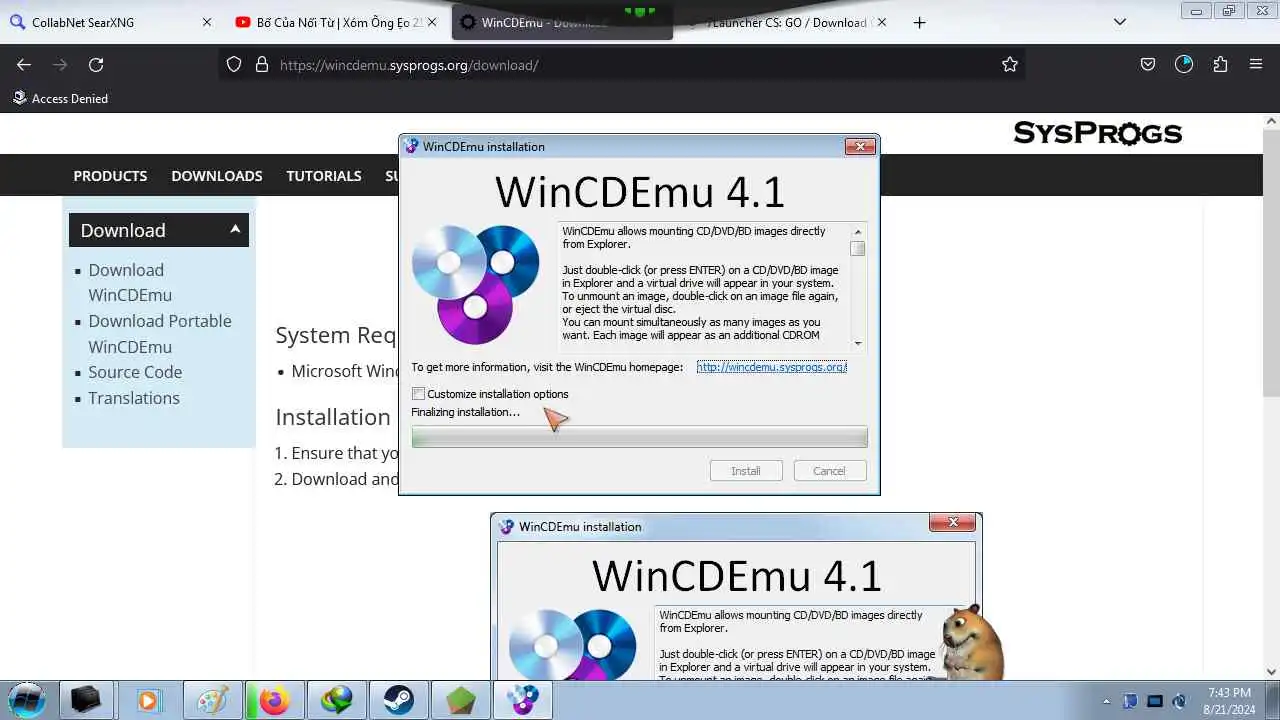Close the CollabNet SearXNG tab
This screenshot has width=1280, height=720.
207,22
